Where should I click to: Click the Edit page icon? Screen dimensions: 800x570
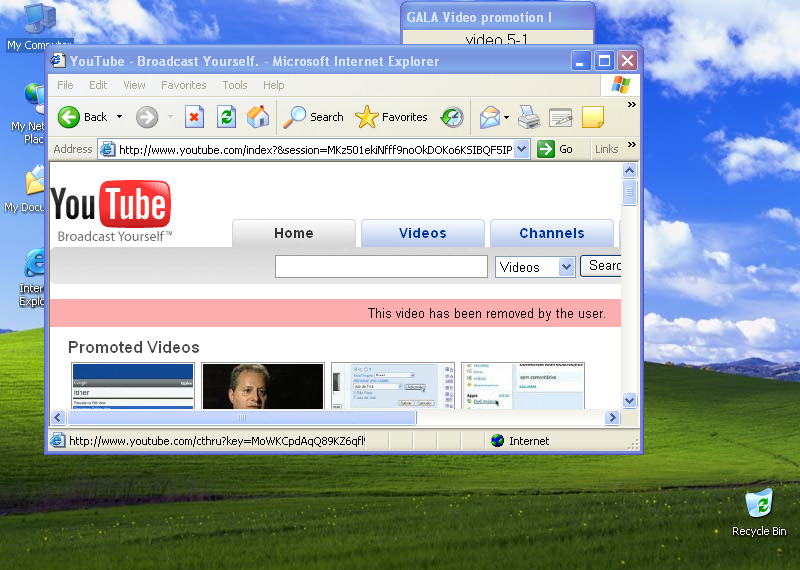[561, 117]
